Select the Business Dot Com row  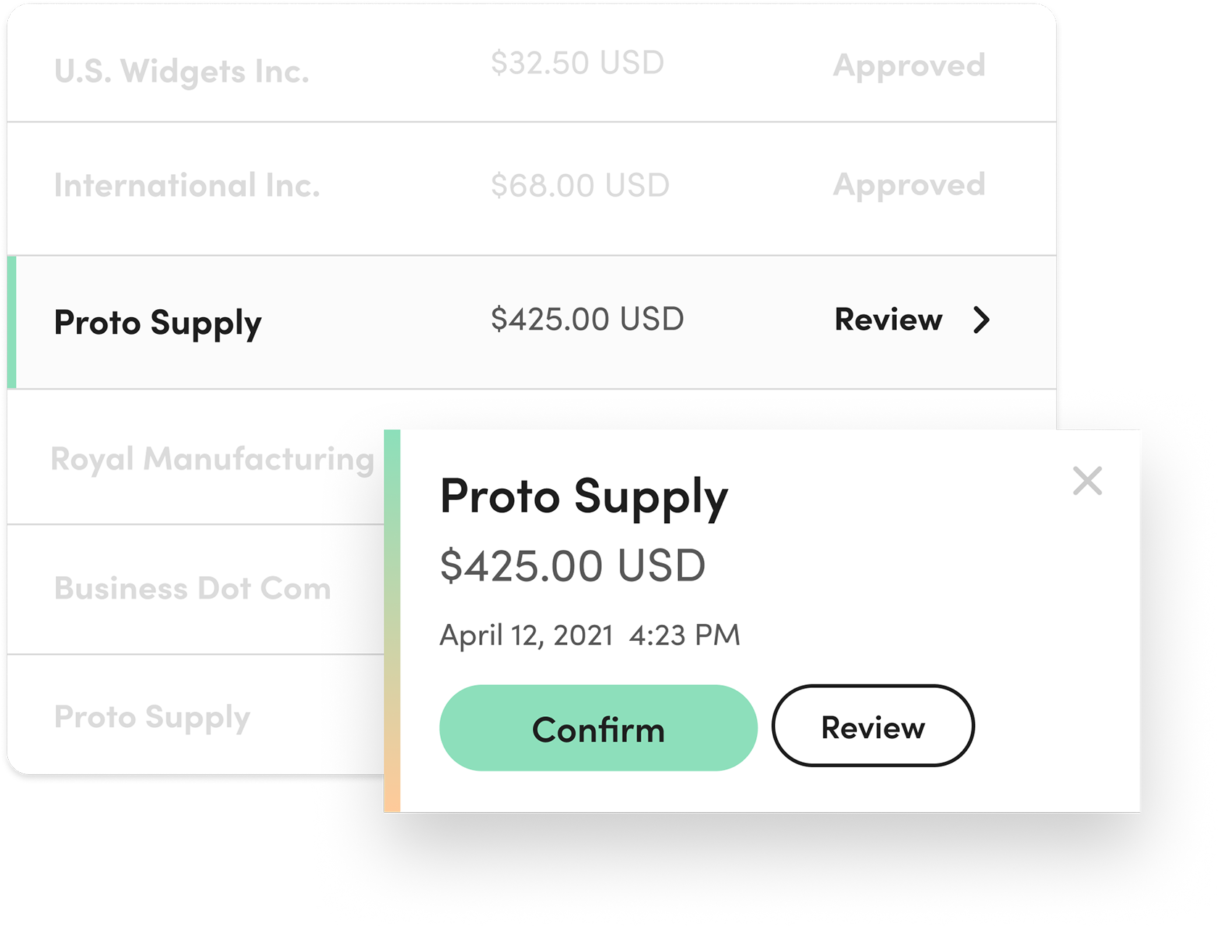[192, 588]
